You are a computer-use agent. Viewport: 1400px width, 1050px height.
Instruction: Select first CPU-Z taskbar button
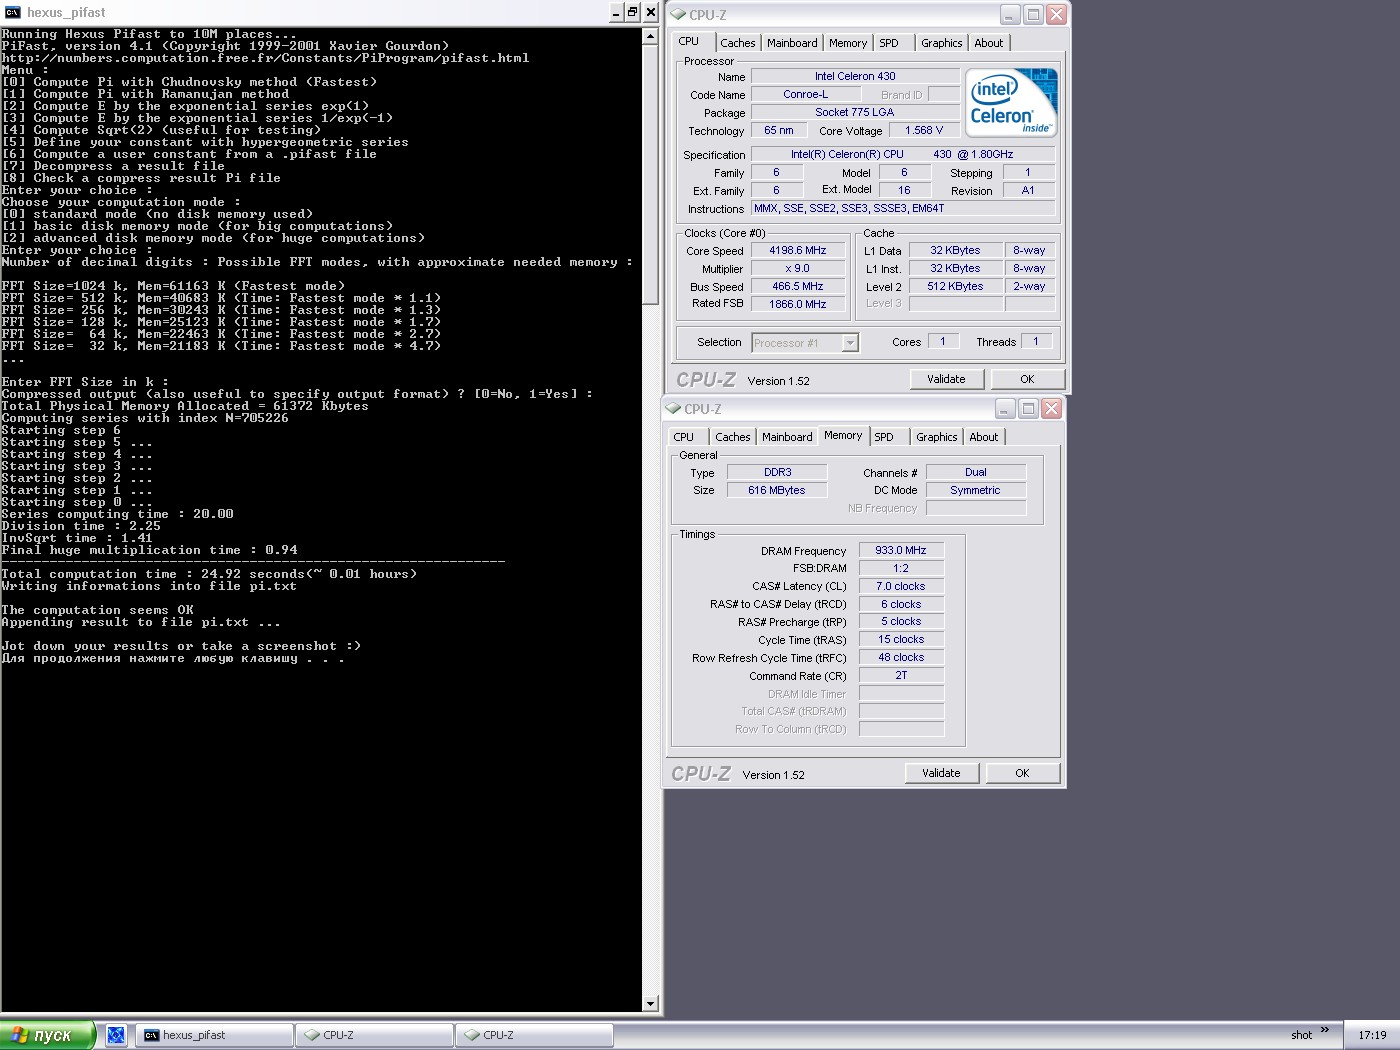(x=375, y=1035)
